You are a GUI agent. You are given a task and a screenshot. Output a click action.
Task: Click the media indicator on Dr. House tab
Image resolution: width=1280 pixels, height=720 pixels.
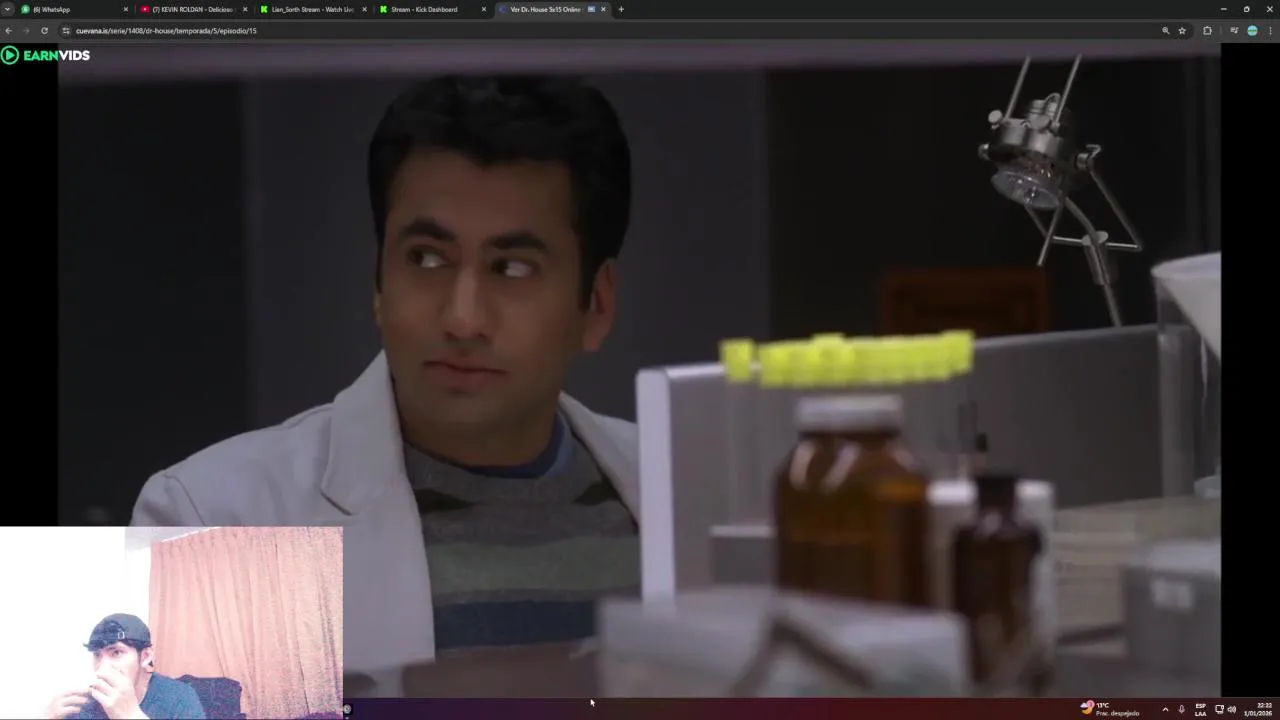point(591,9)
